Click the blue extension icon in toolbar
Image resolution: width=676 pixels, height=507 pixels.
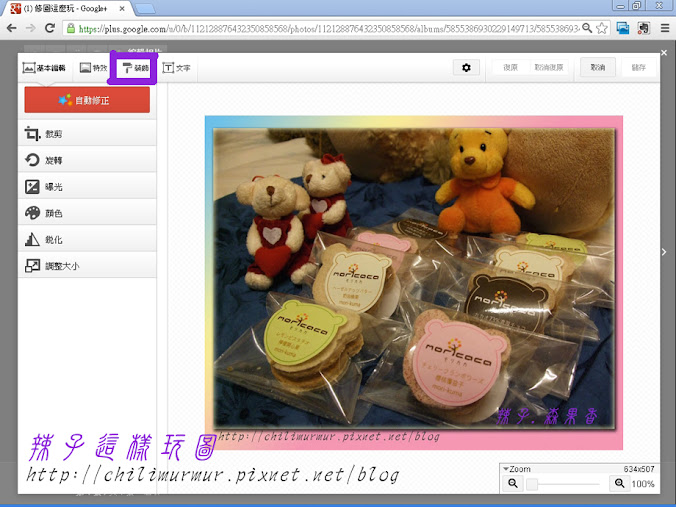tap(623, 28)
